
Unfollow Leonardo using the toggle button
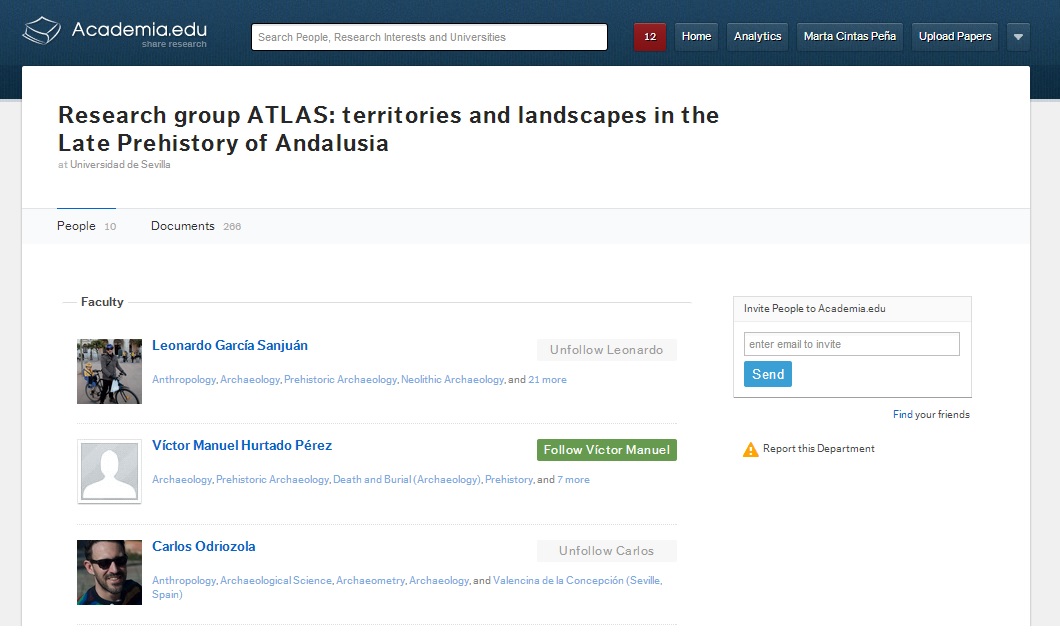click(606, 350)
